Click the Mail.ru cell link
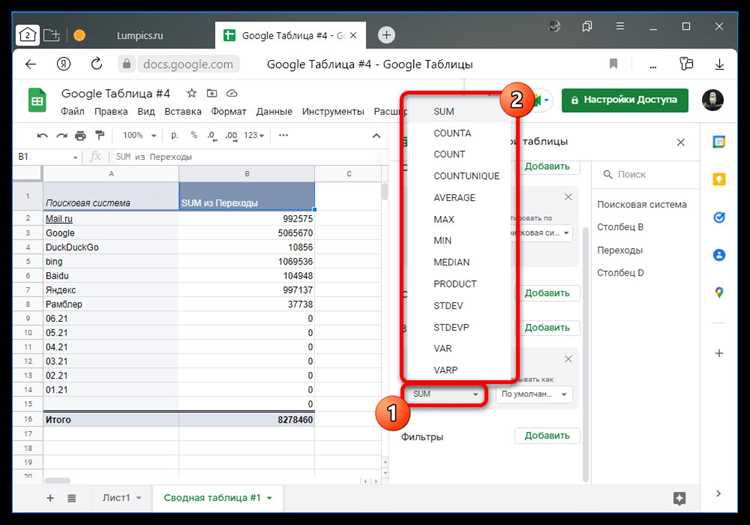 pyautogui.click(x=59, y=219)
